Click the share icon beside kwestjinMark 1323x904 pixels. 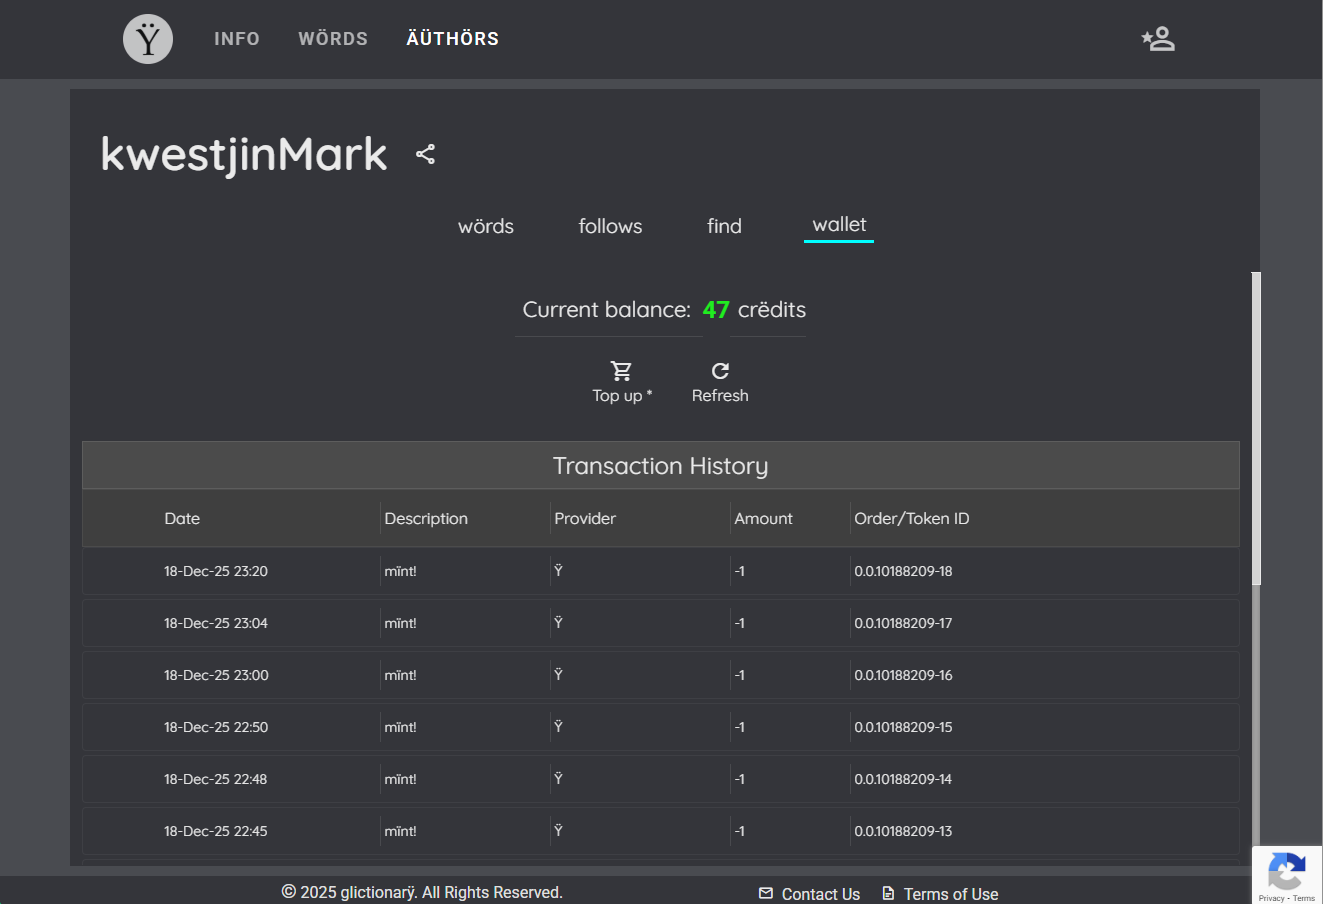pos(425,154)
